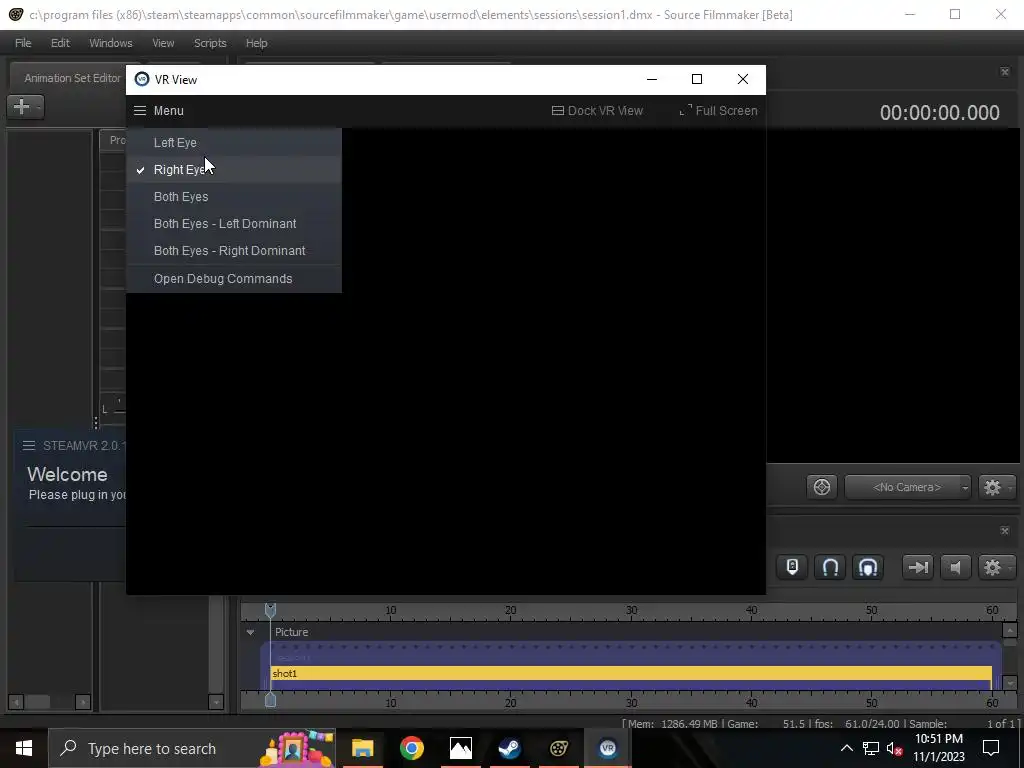Select Both Eyes - Right Dominant
The width and height of the screenshot is (1024, 768).
[x=234, y=251]
